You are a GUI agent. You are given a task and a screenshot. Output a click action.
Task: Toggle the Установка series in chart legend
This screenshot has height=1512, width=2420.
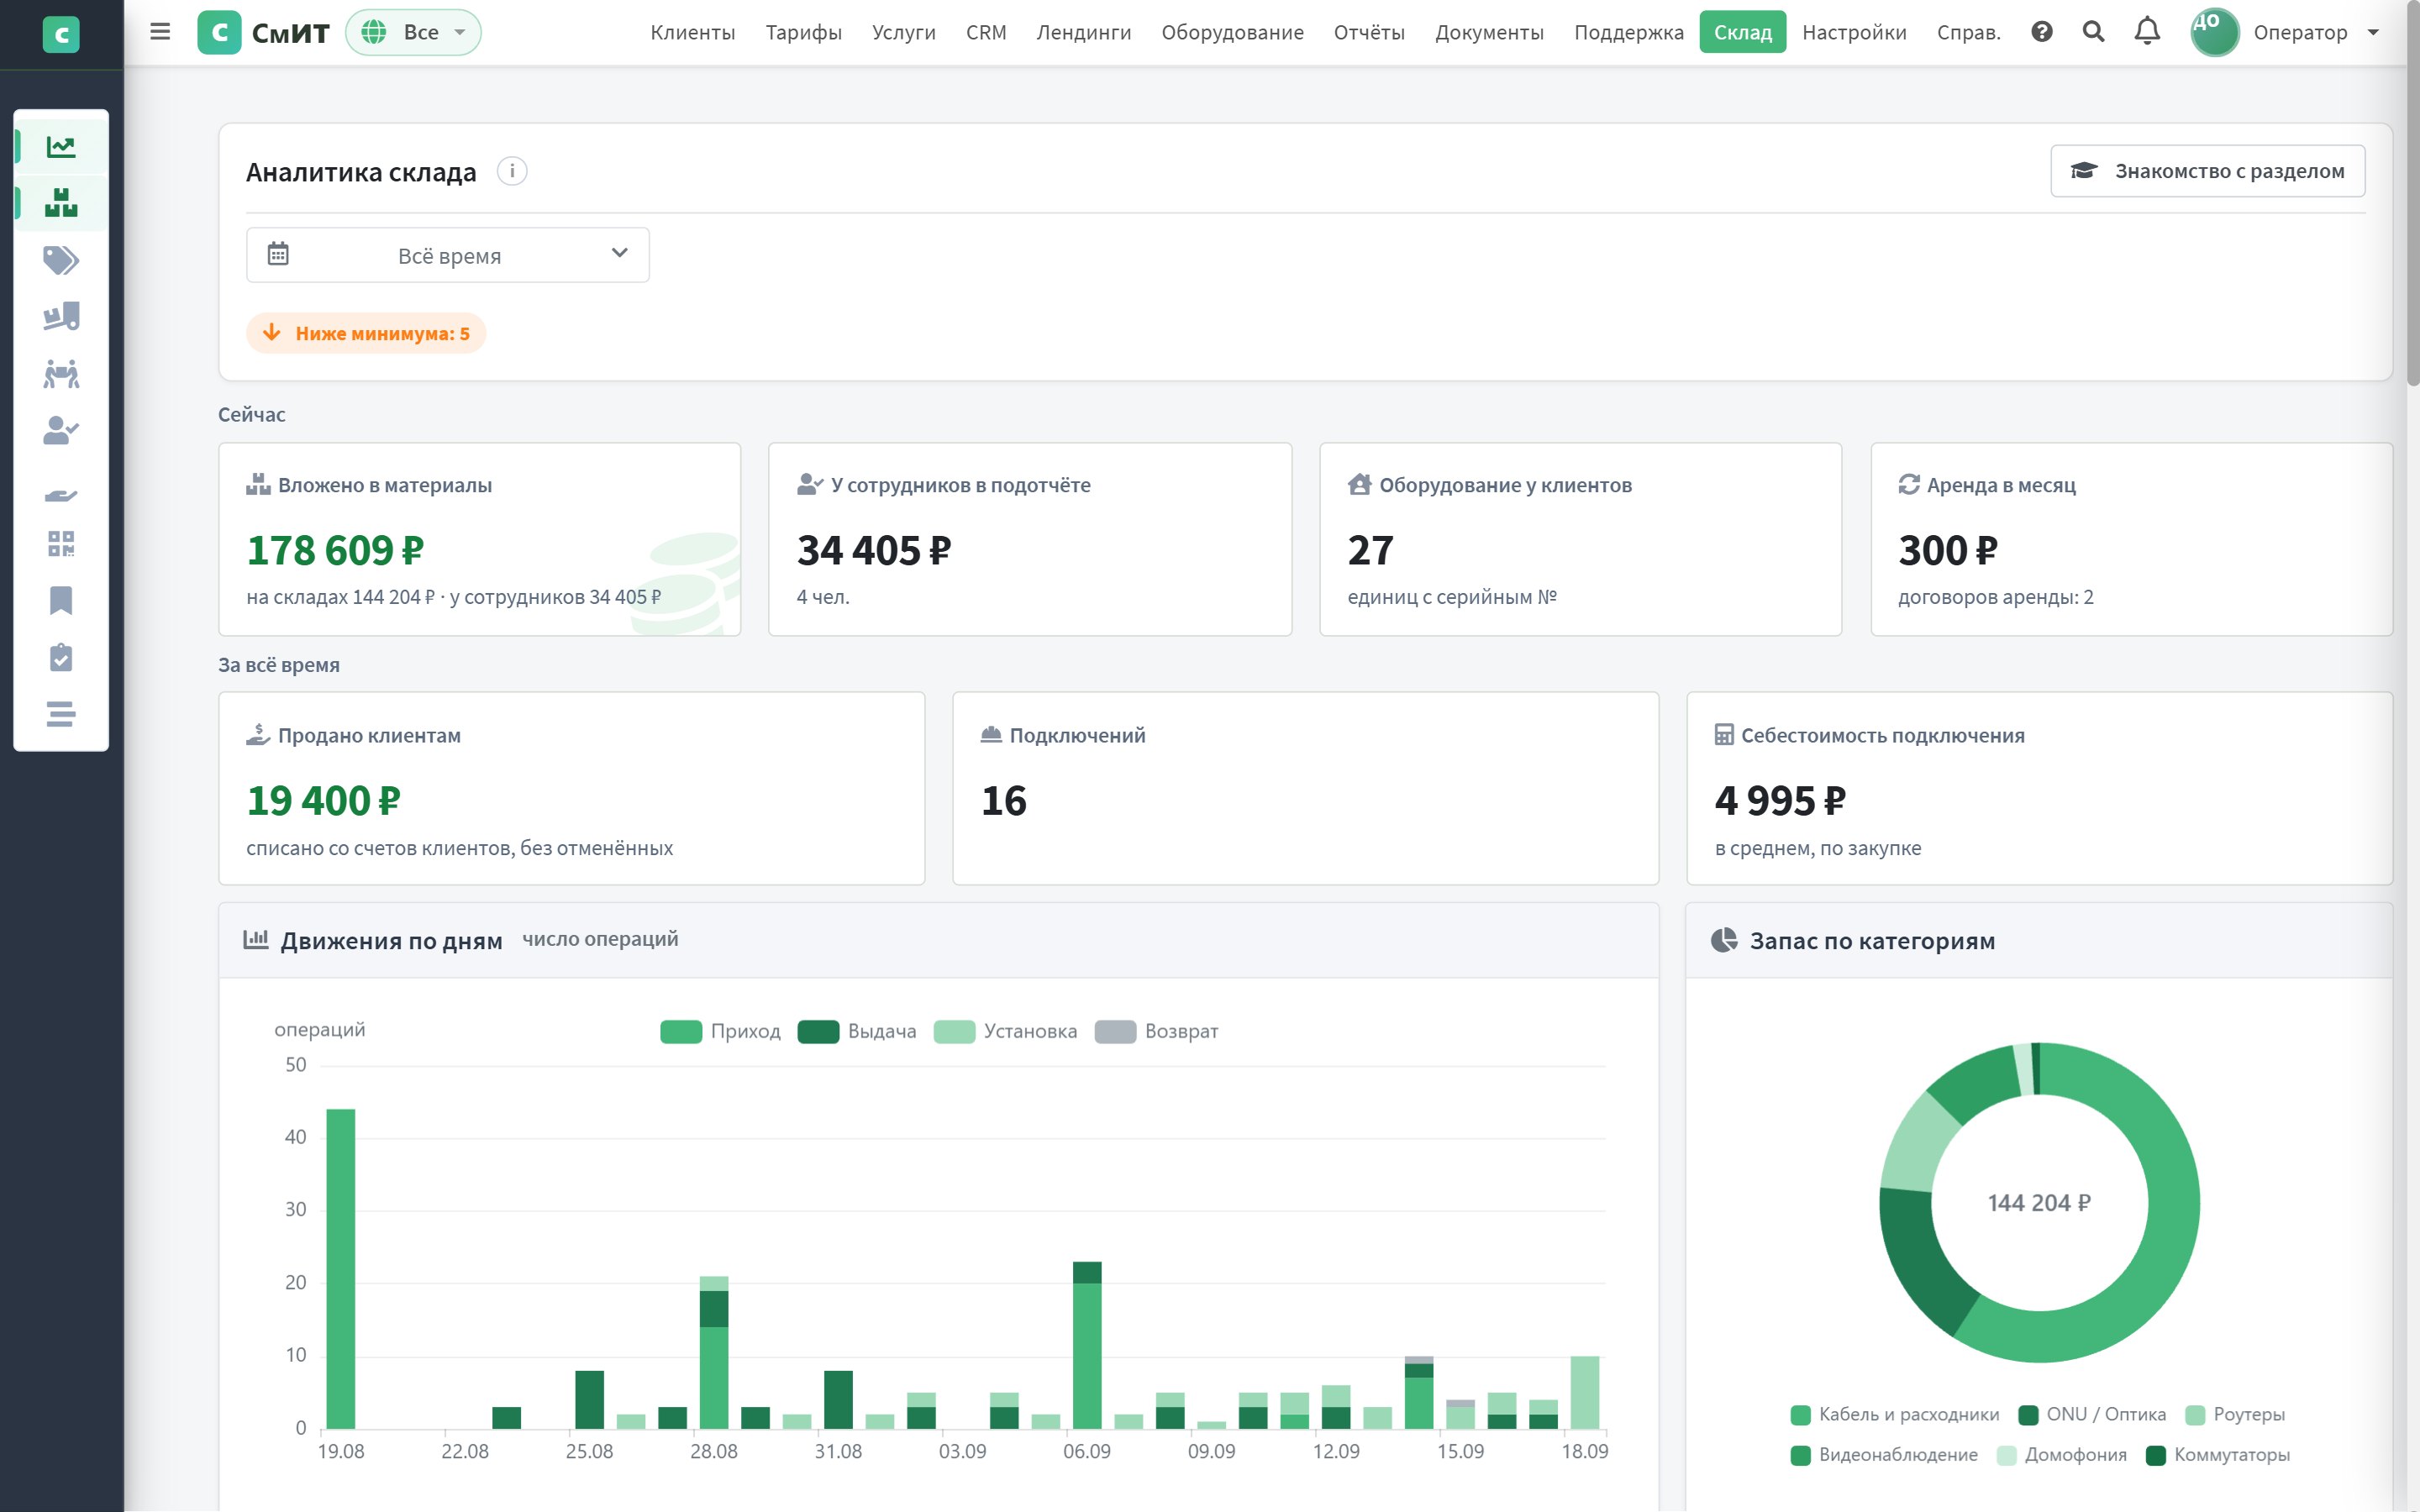tap(1005, 1031)
